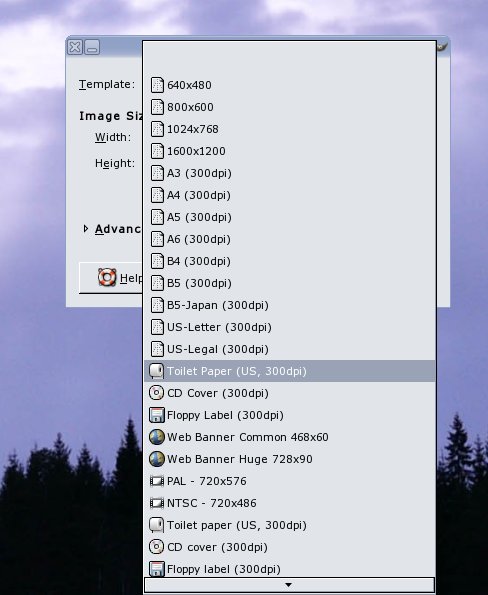Click the dialog's close X button
This screenshot has height=595, width=488.
tap(75, 47)
